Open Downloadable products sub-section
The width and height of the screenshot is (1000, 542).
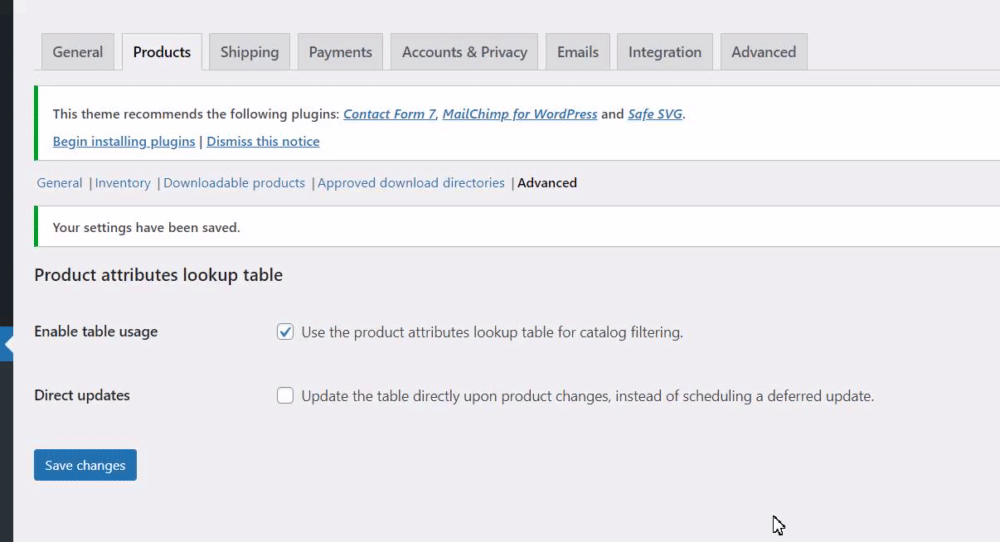(234, 183)
